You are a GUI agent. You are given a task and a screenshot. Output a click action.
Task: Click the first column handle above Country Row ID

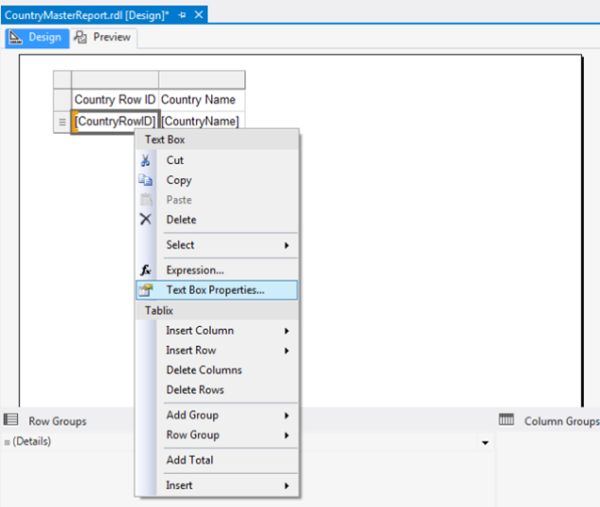pyautogui.click(x=115, y=80)
